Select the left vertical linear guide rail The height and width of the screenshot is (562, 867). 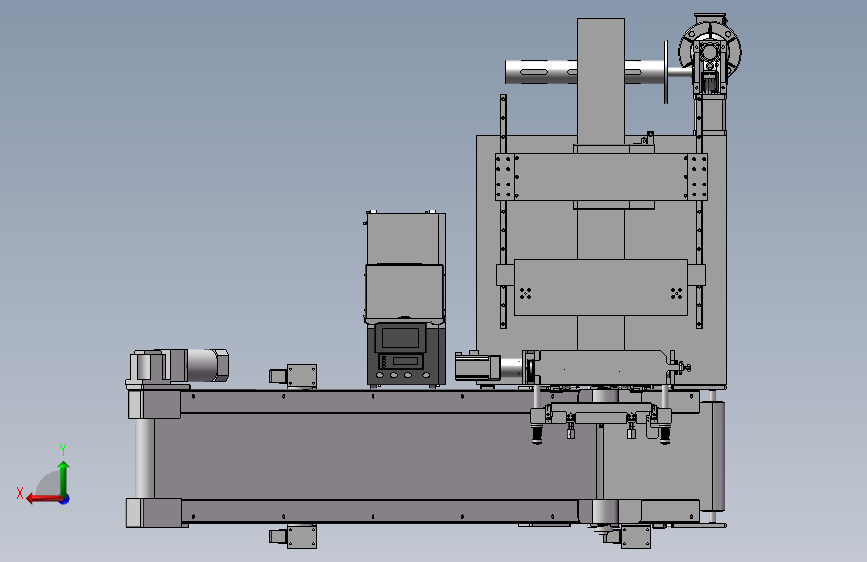pos(503,211)
